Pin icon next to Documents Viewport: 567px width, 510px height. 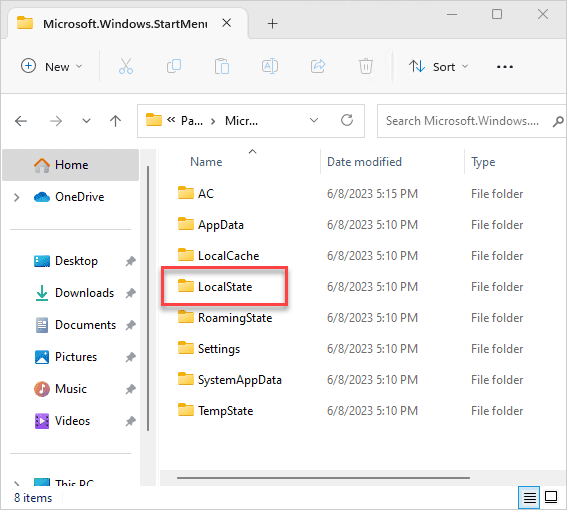click(x=131, y=325)
